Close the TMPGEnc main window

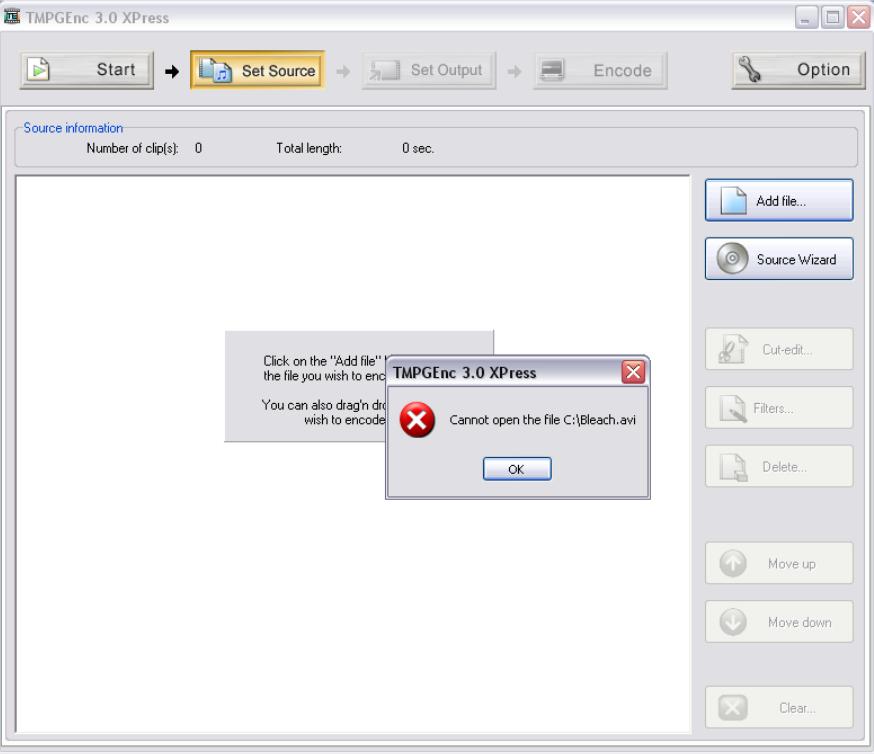859,17
